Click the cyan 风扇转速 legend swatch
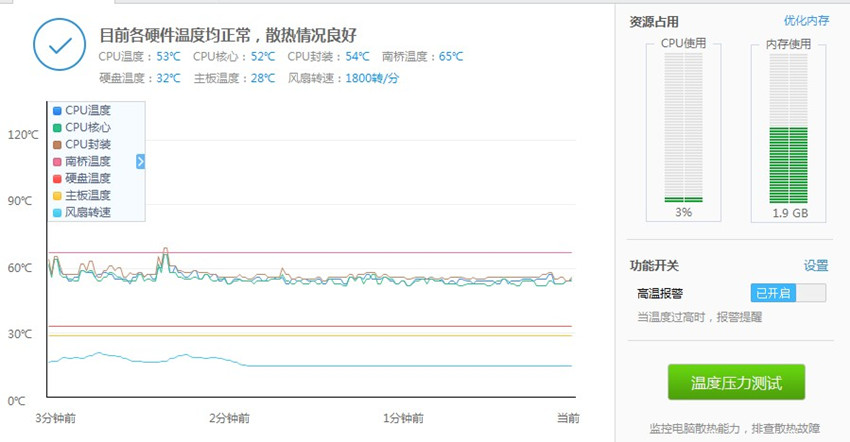 pos(57,213)
